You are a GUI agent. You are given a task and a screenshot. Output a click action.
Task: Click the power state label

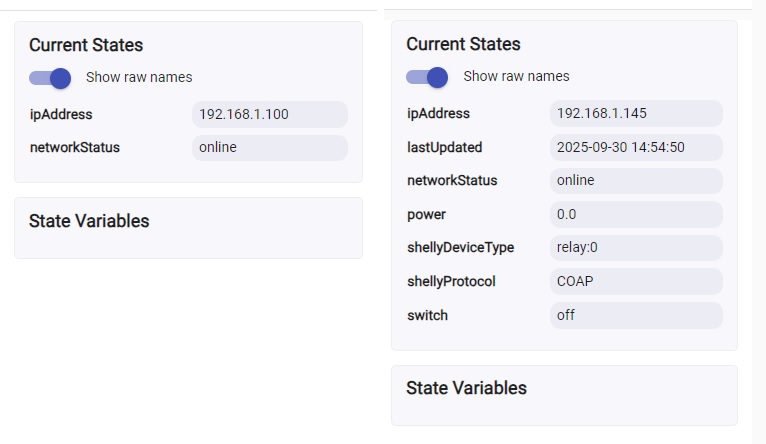click(426, 214)
